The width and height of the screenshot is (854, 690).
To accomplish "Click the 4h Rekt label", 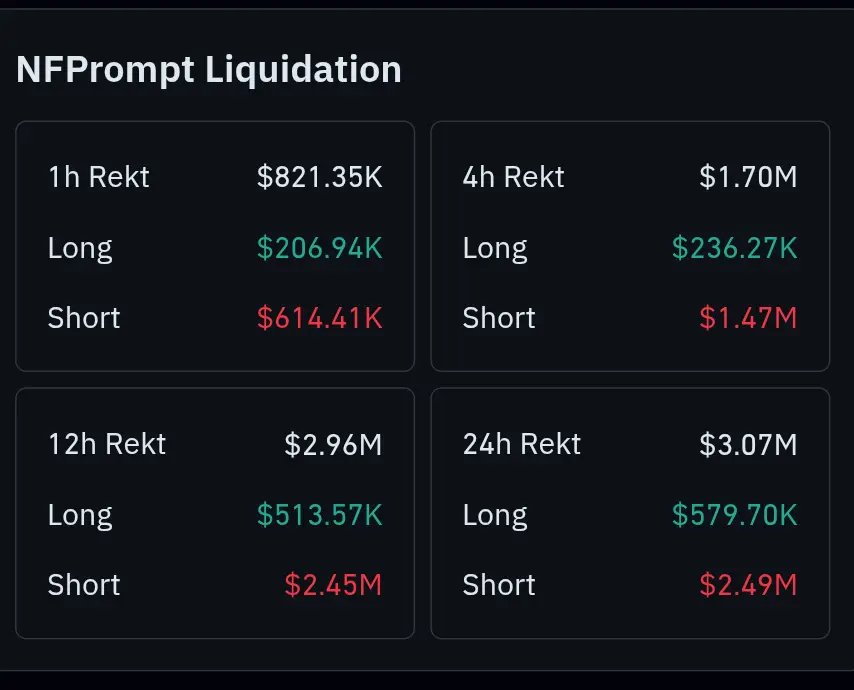I will [514, 177].
